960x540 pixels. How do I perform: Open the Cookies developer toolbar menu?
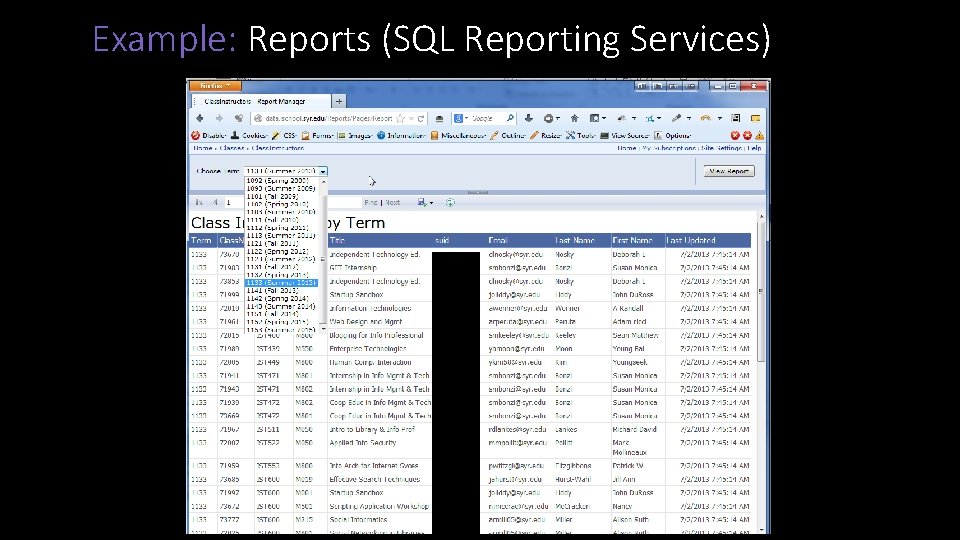coord(249,135)
